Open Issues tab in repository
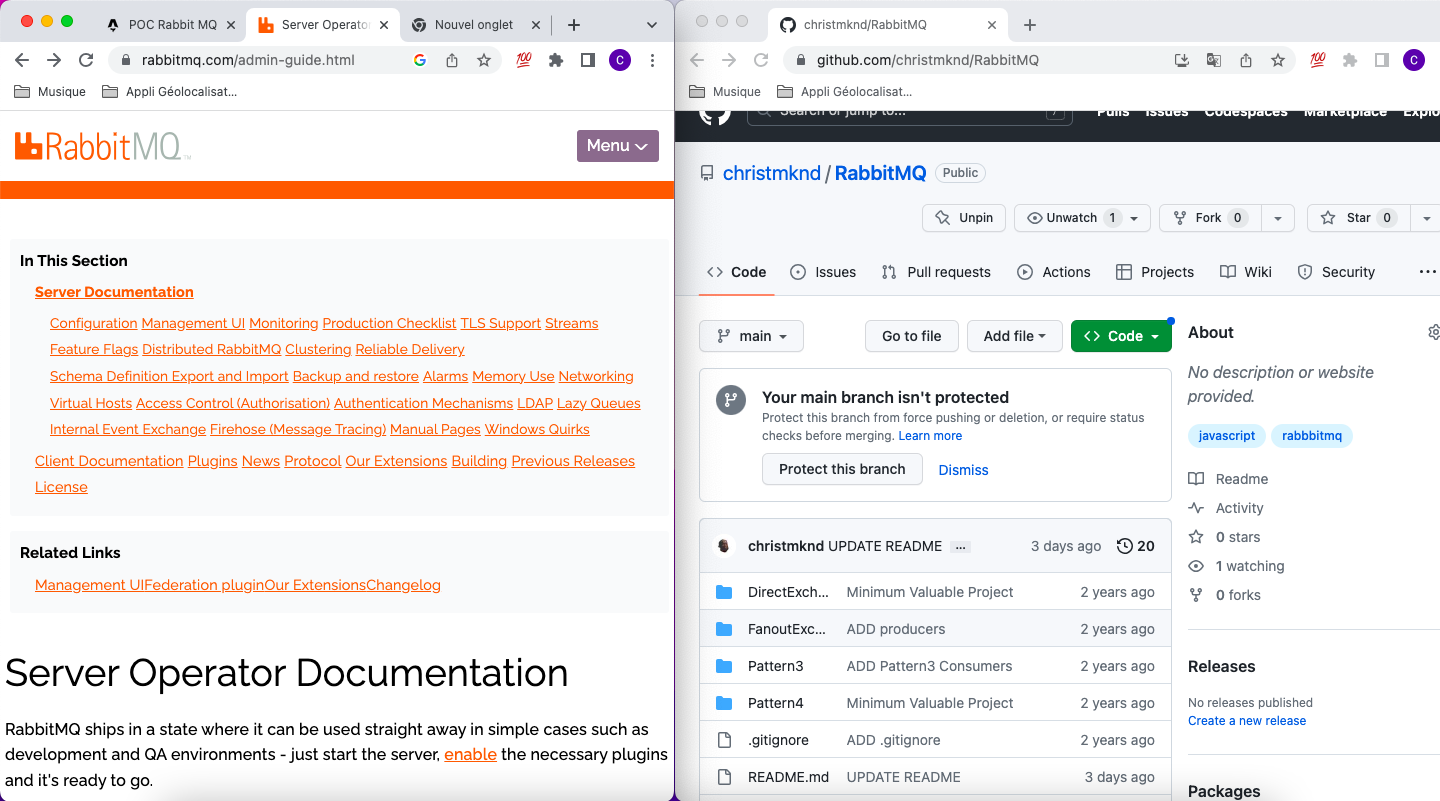The image size is (1440, 801). (x=823, y=272)
